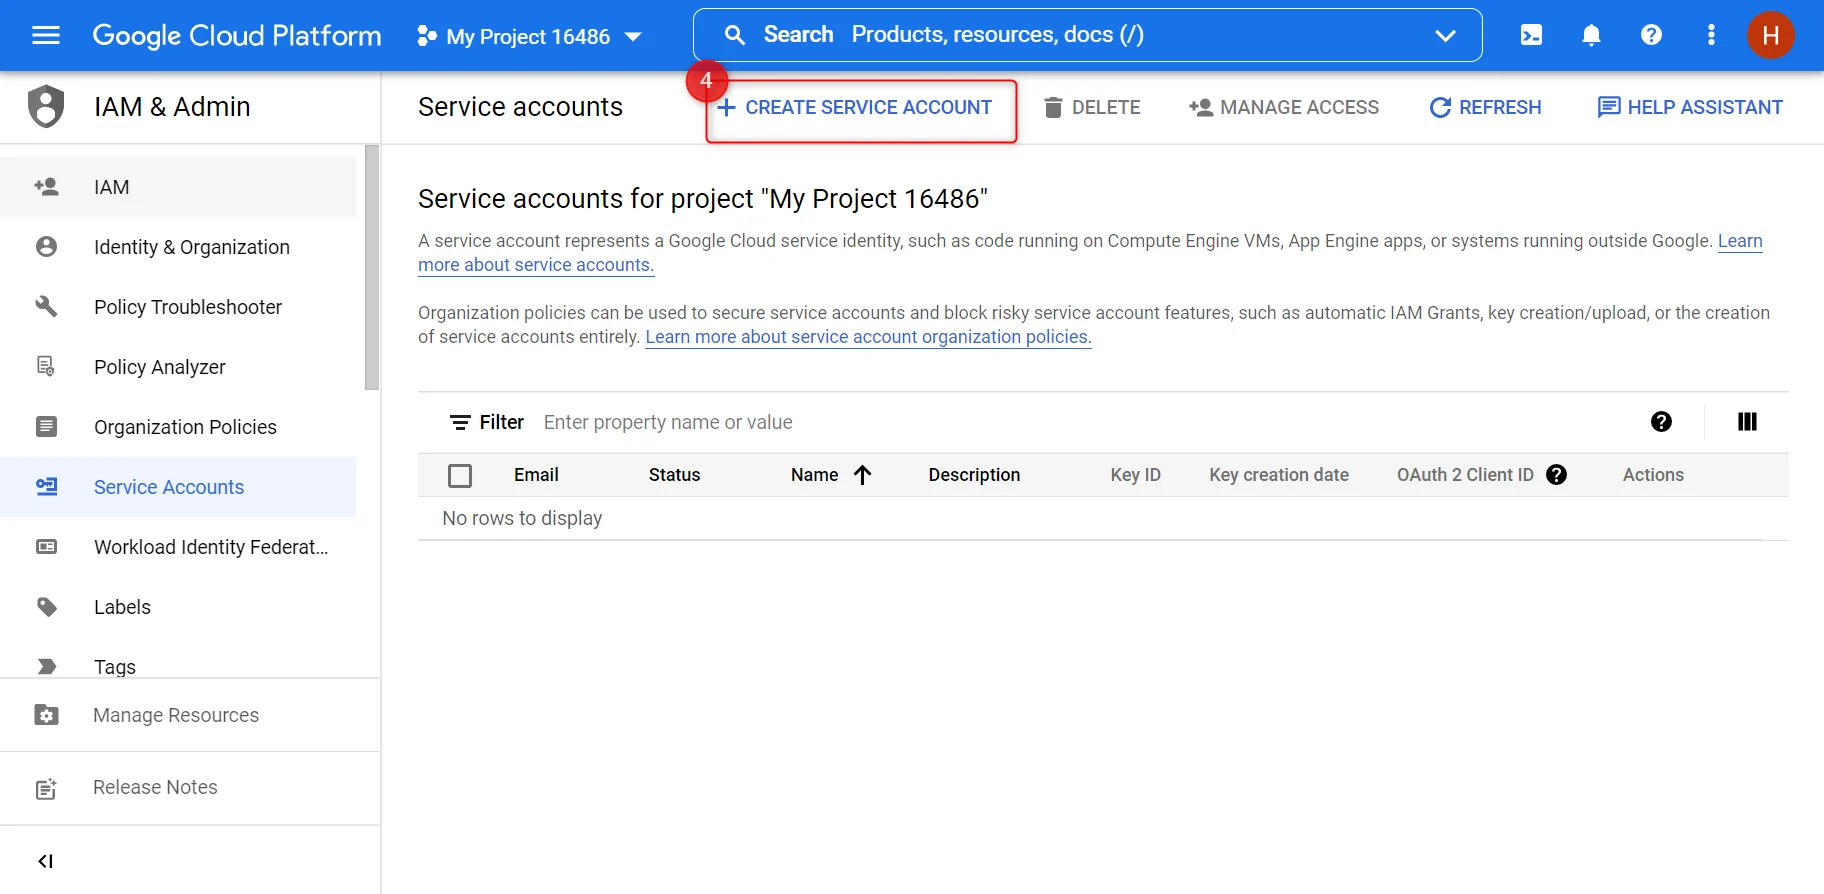Screen dimensions: 1824x894
Task: Click the REFRESH button
Action: click(x=1485, y=107)
